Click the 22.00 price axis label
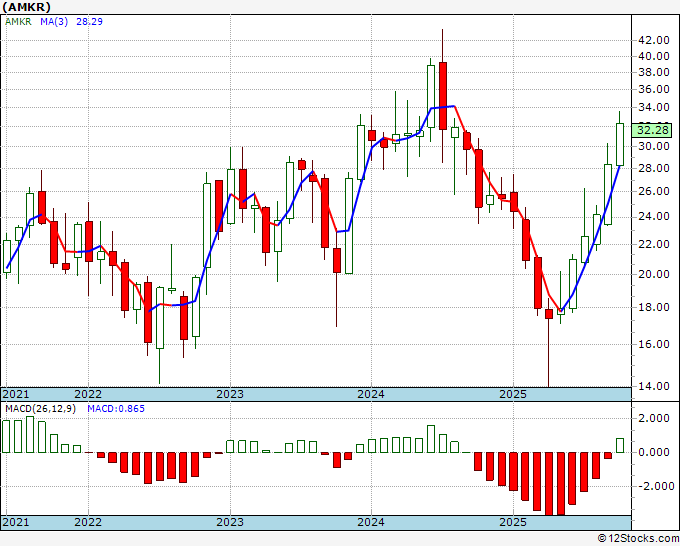The image size is (680, 546). pyautogui.click(x=654, y=244)
